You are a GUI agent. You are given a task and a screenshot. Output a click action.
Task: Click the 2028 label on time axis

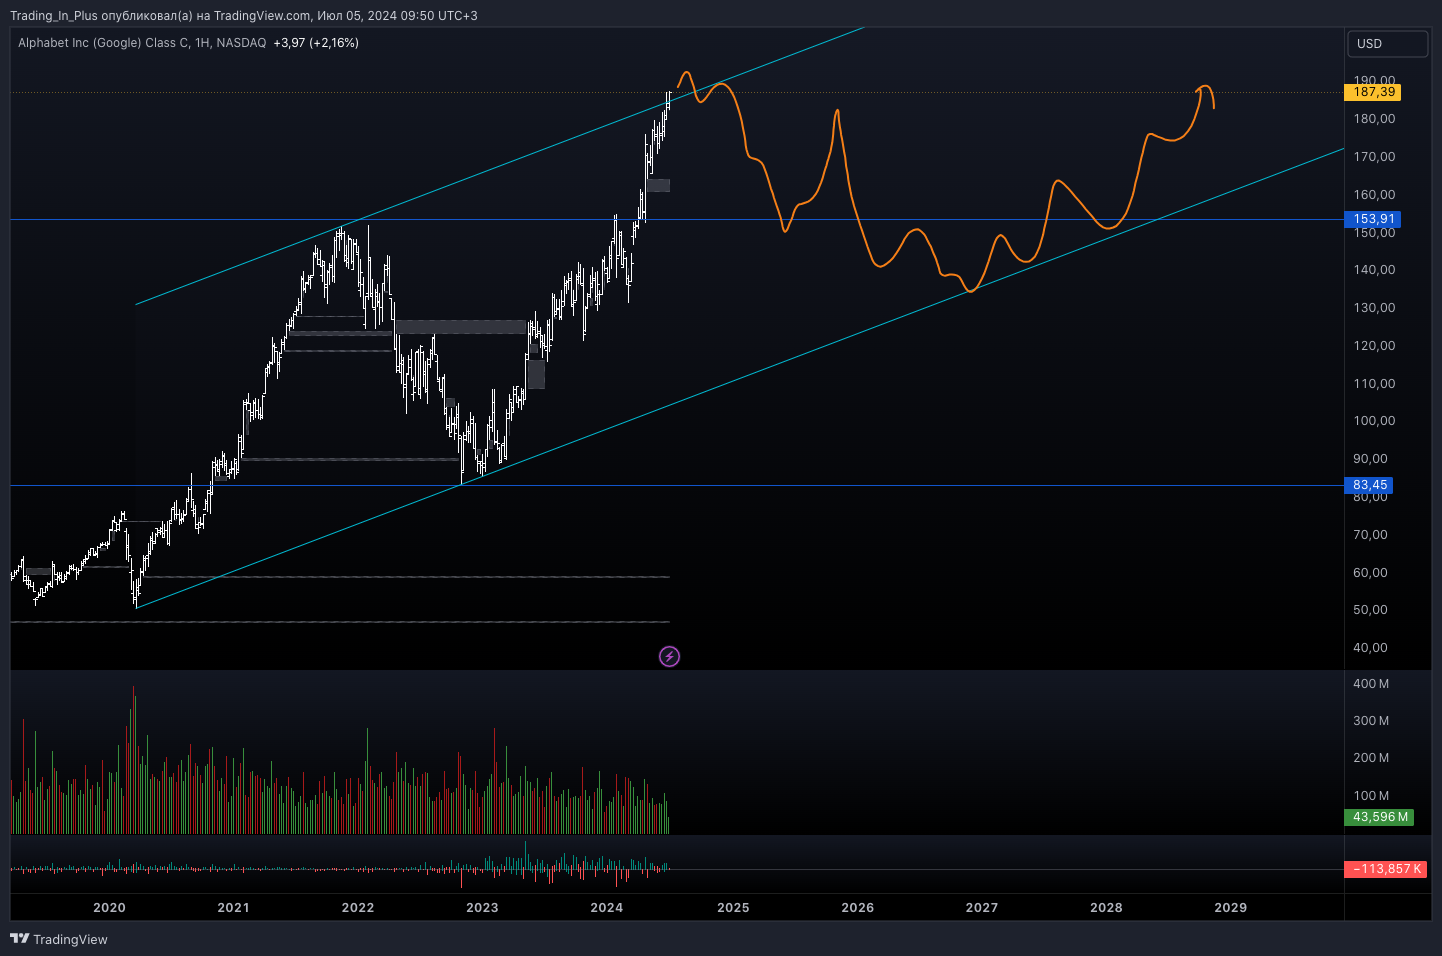click(1106, 908)
